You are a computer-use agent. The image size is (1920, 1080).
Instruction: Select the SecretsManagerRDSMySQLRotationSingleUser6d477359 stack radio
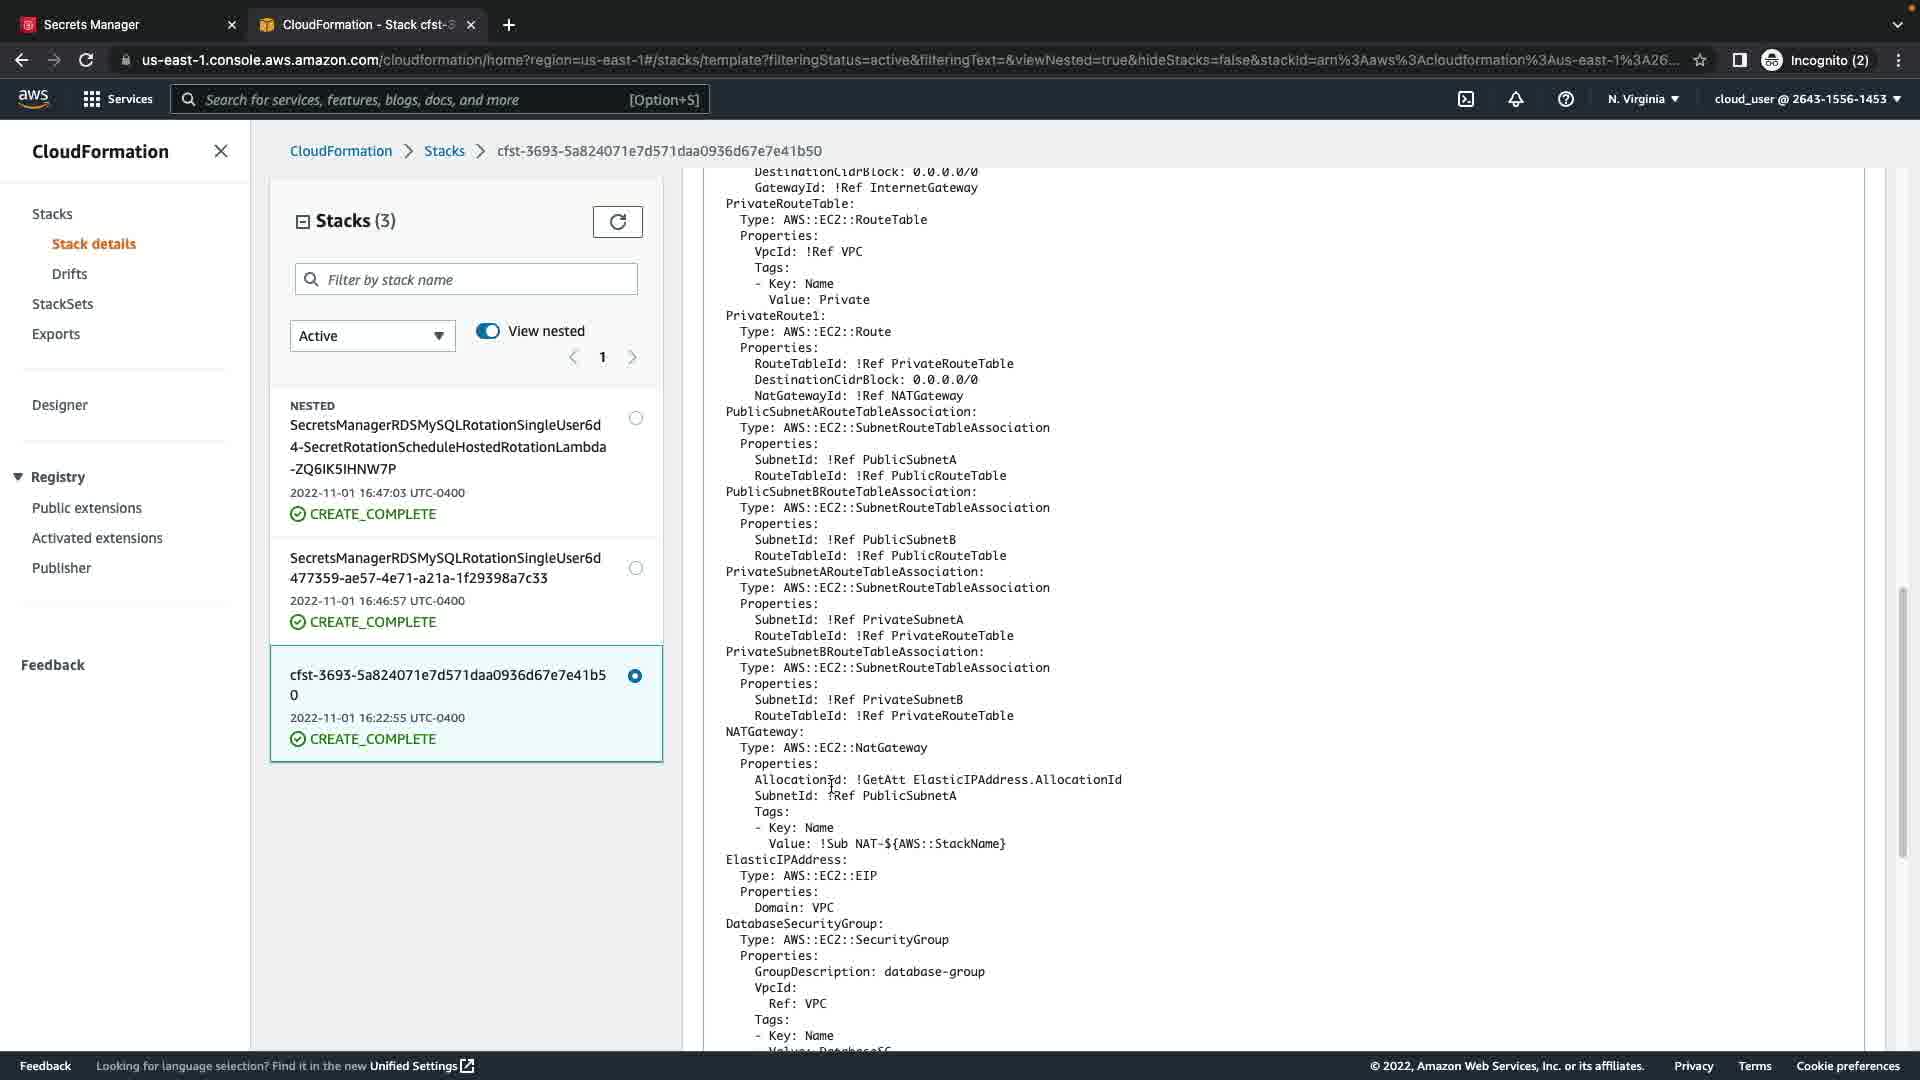(x=636, y=568)
